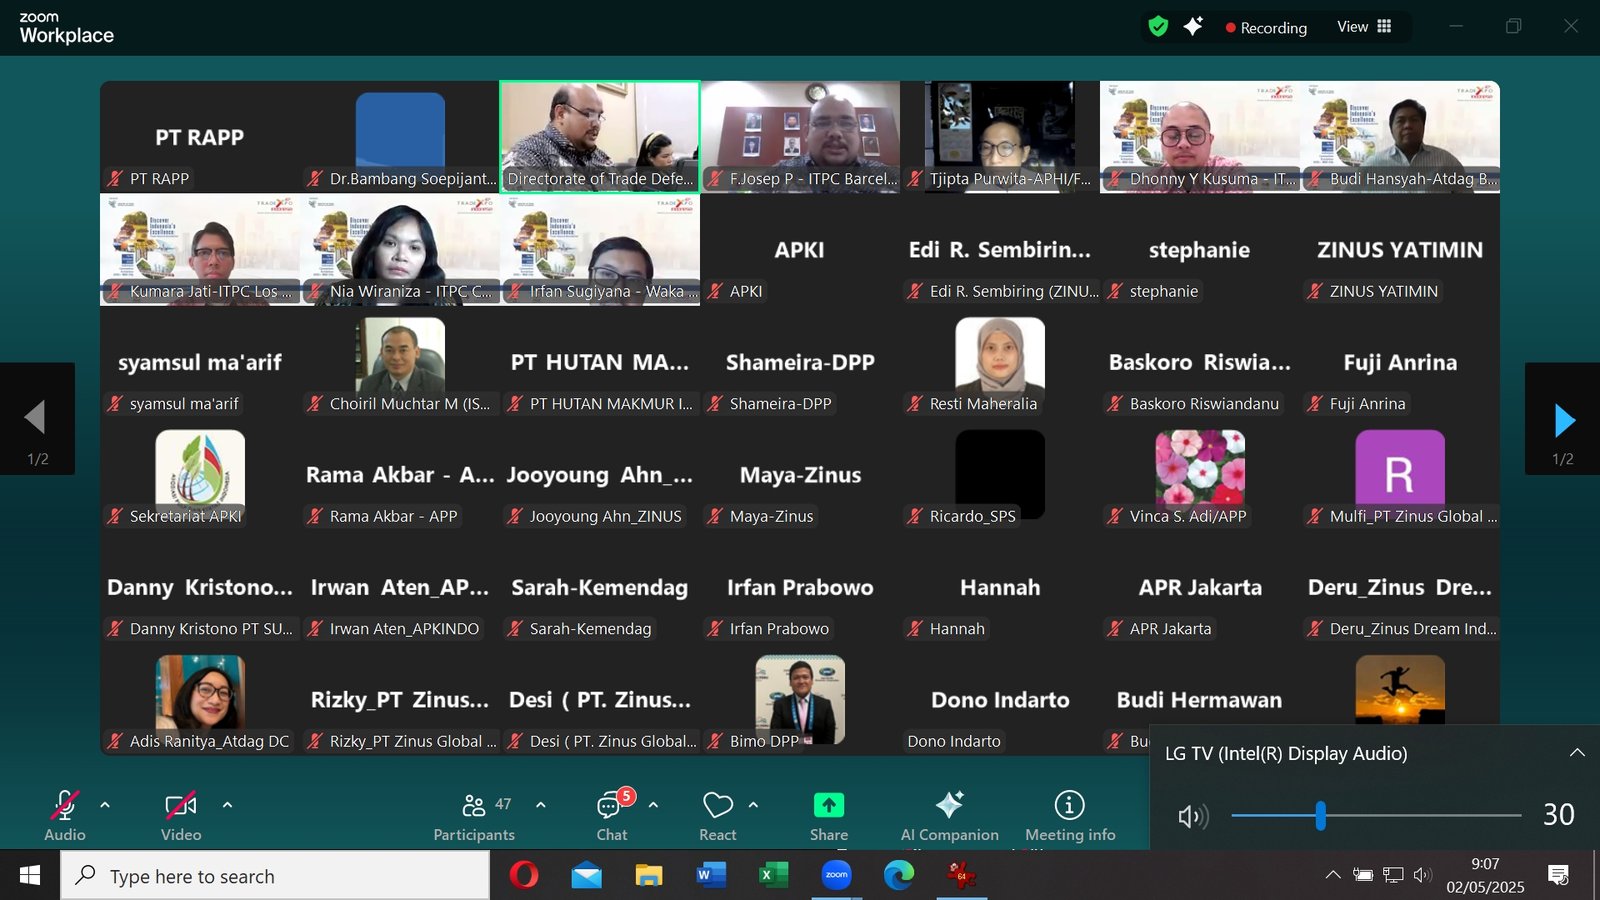Unmute using the Audio microphone icon
Screen dimensions: 1600x900
click(x=65, y=805)
